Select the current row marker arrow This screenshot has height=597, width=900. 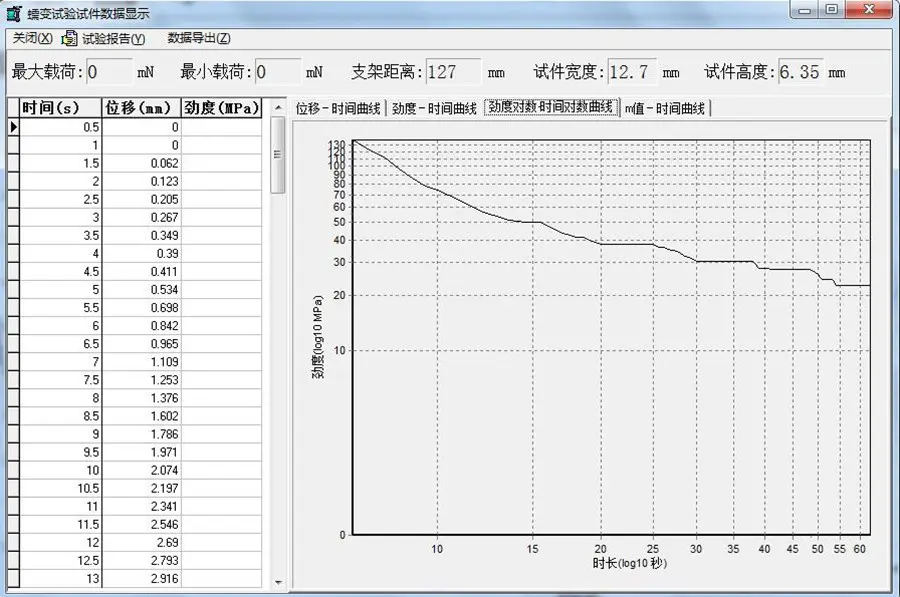13,127
